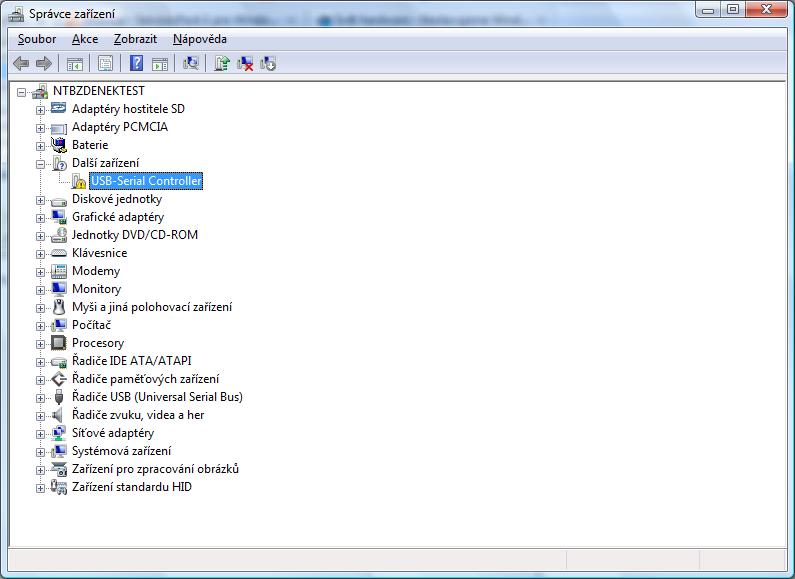The height and width of the screenshot is (579, 795).
Task: Maximize the Správce zařízení window
Action: (733, 10)
